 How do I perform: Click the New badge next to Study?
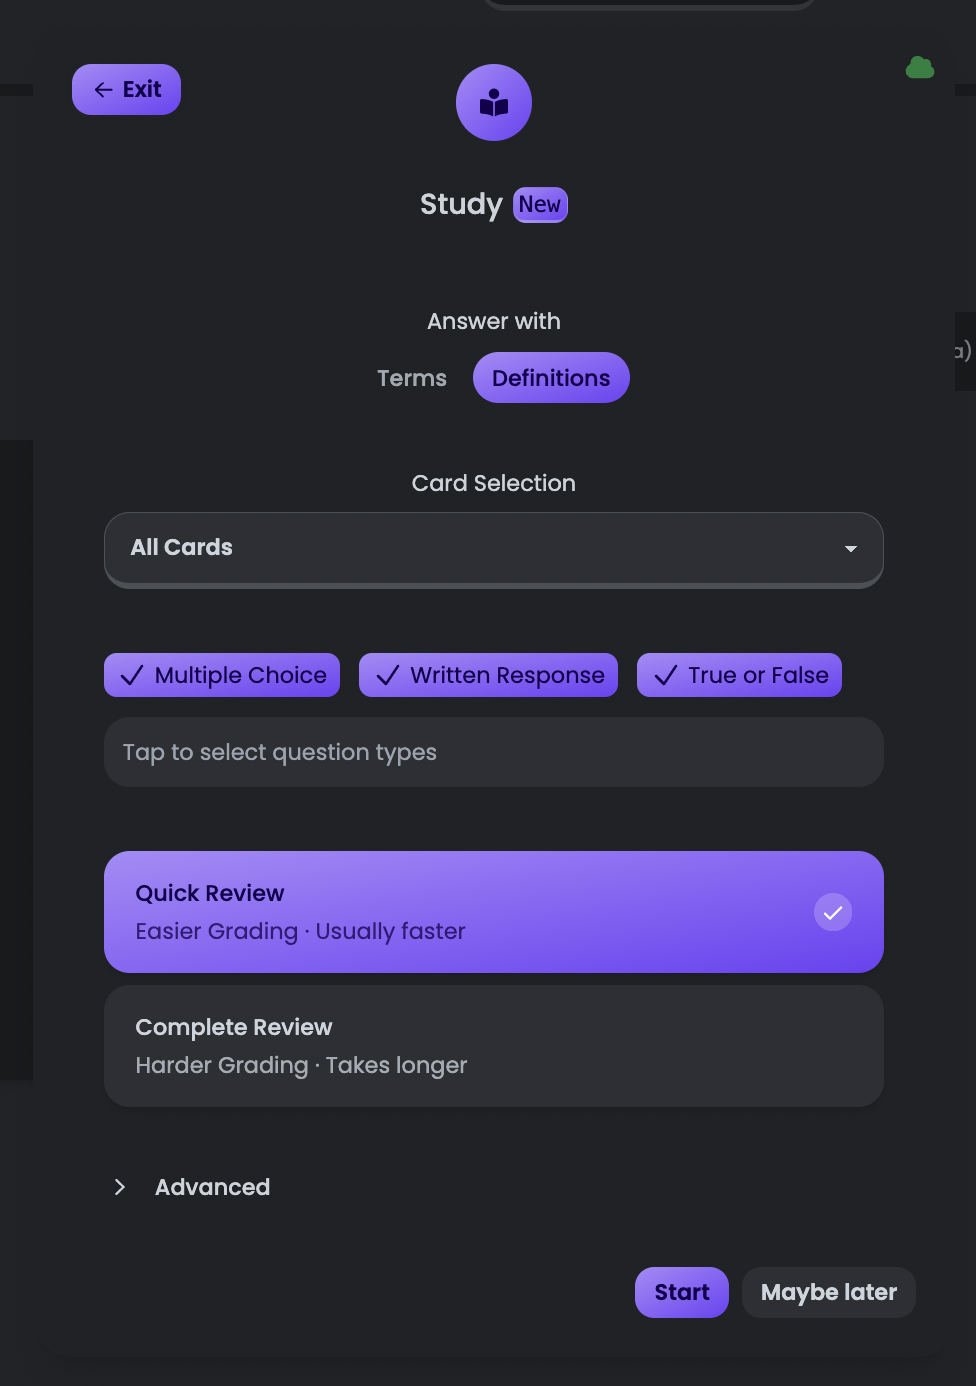[540, 204]
